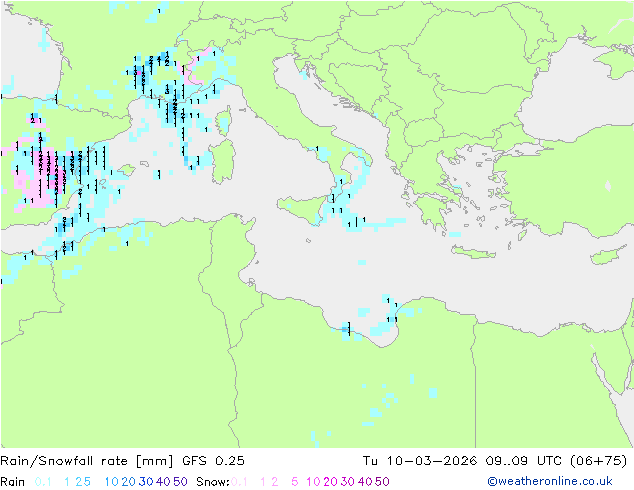Click the "Tu 10-03-2026" date text
The image size is (634, 490).
pos(420,461)
